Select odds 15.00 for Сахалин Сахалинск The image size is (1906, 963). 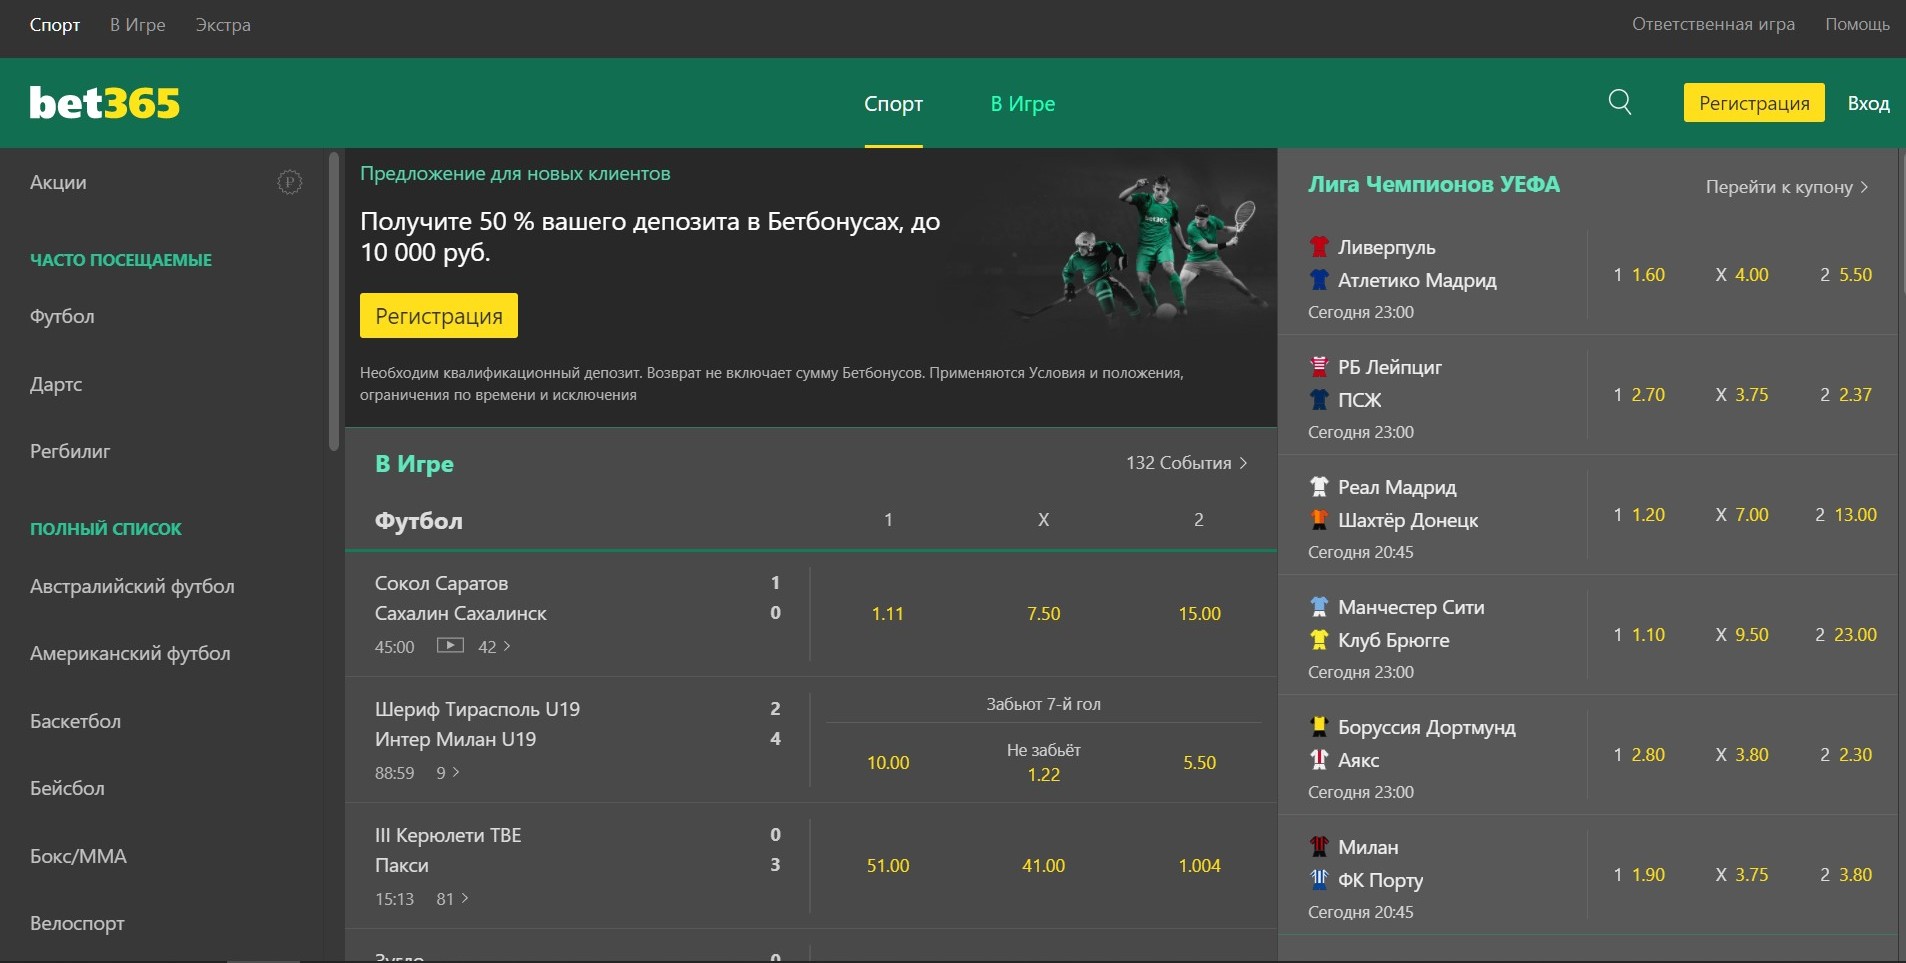click(x=1199, y=614)
